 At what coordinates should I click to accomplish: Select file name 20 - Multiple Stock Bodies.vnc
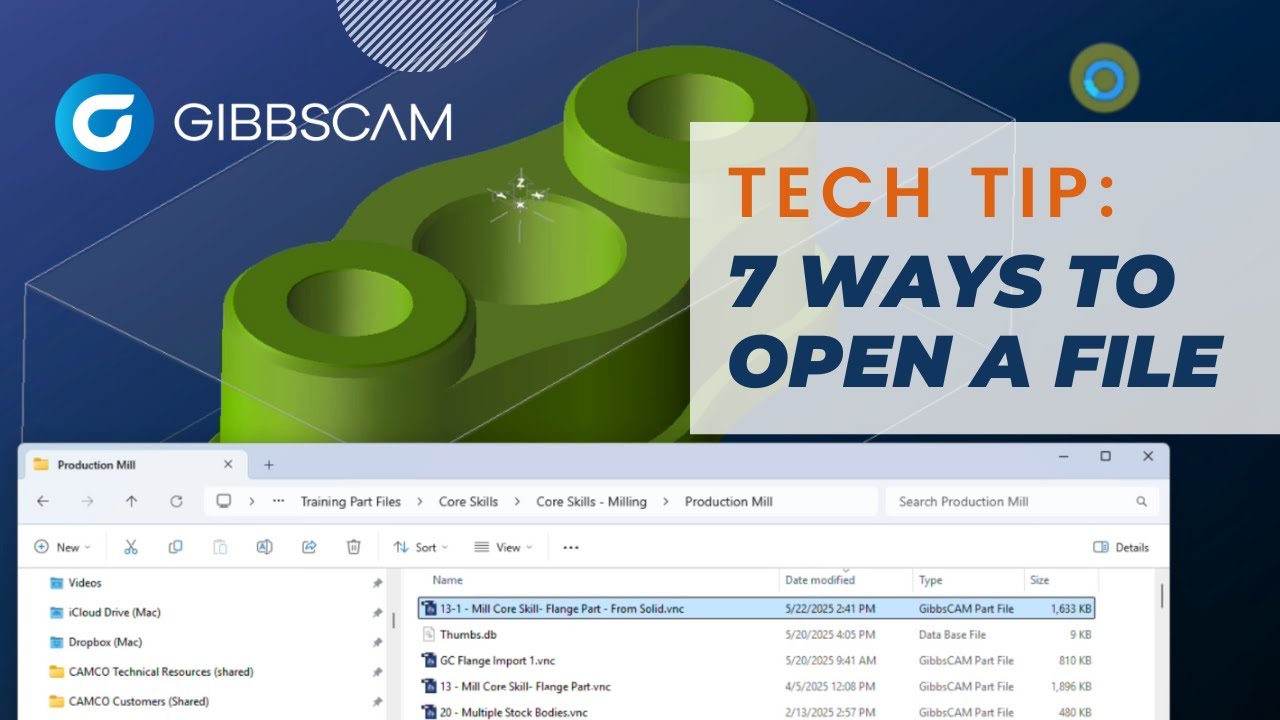[x=514, y=712]
